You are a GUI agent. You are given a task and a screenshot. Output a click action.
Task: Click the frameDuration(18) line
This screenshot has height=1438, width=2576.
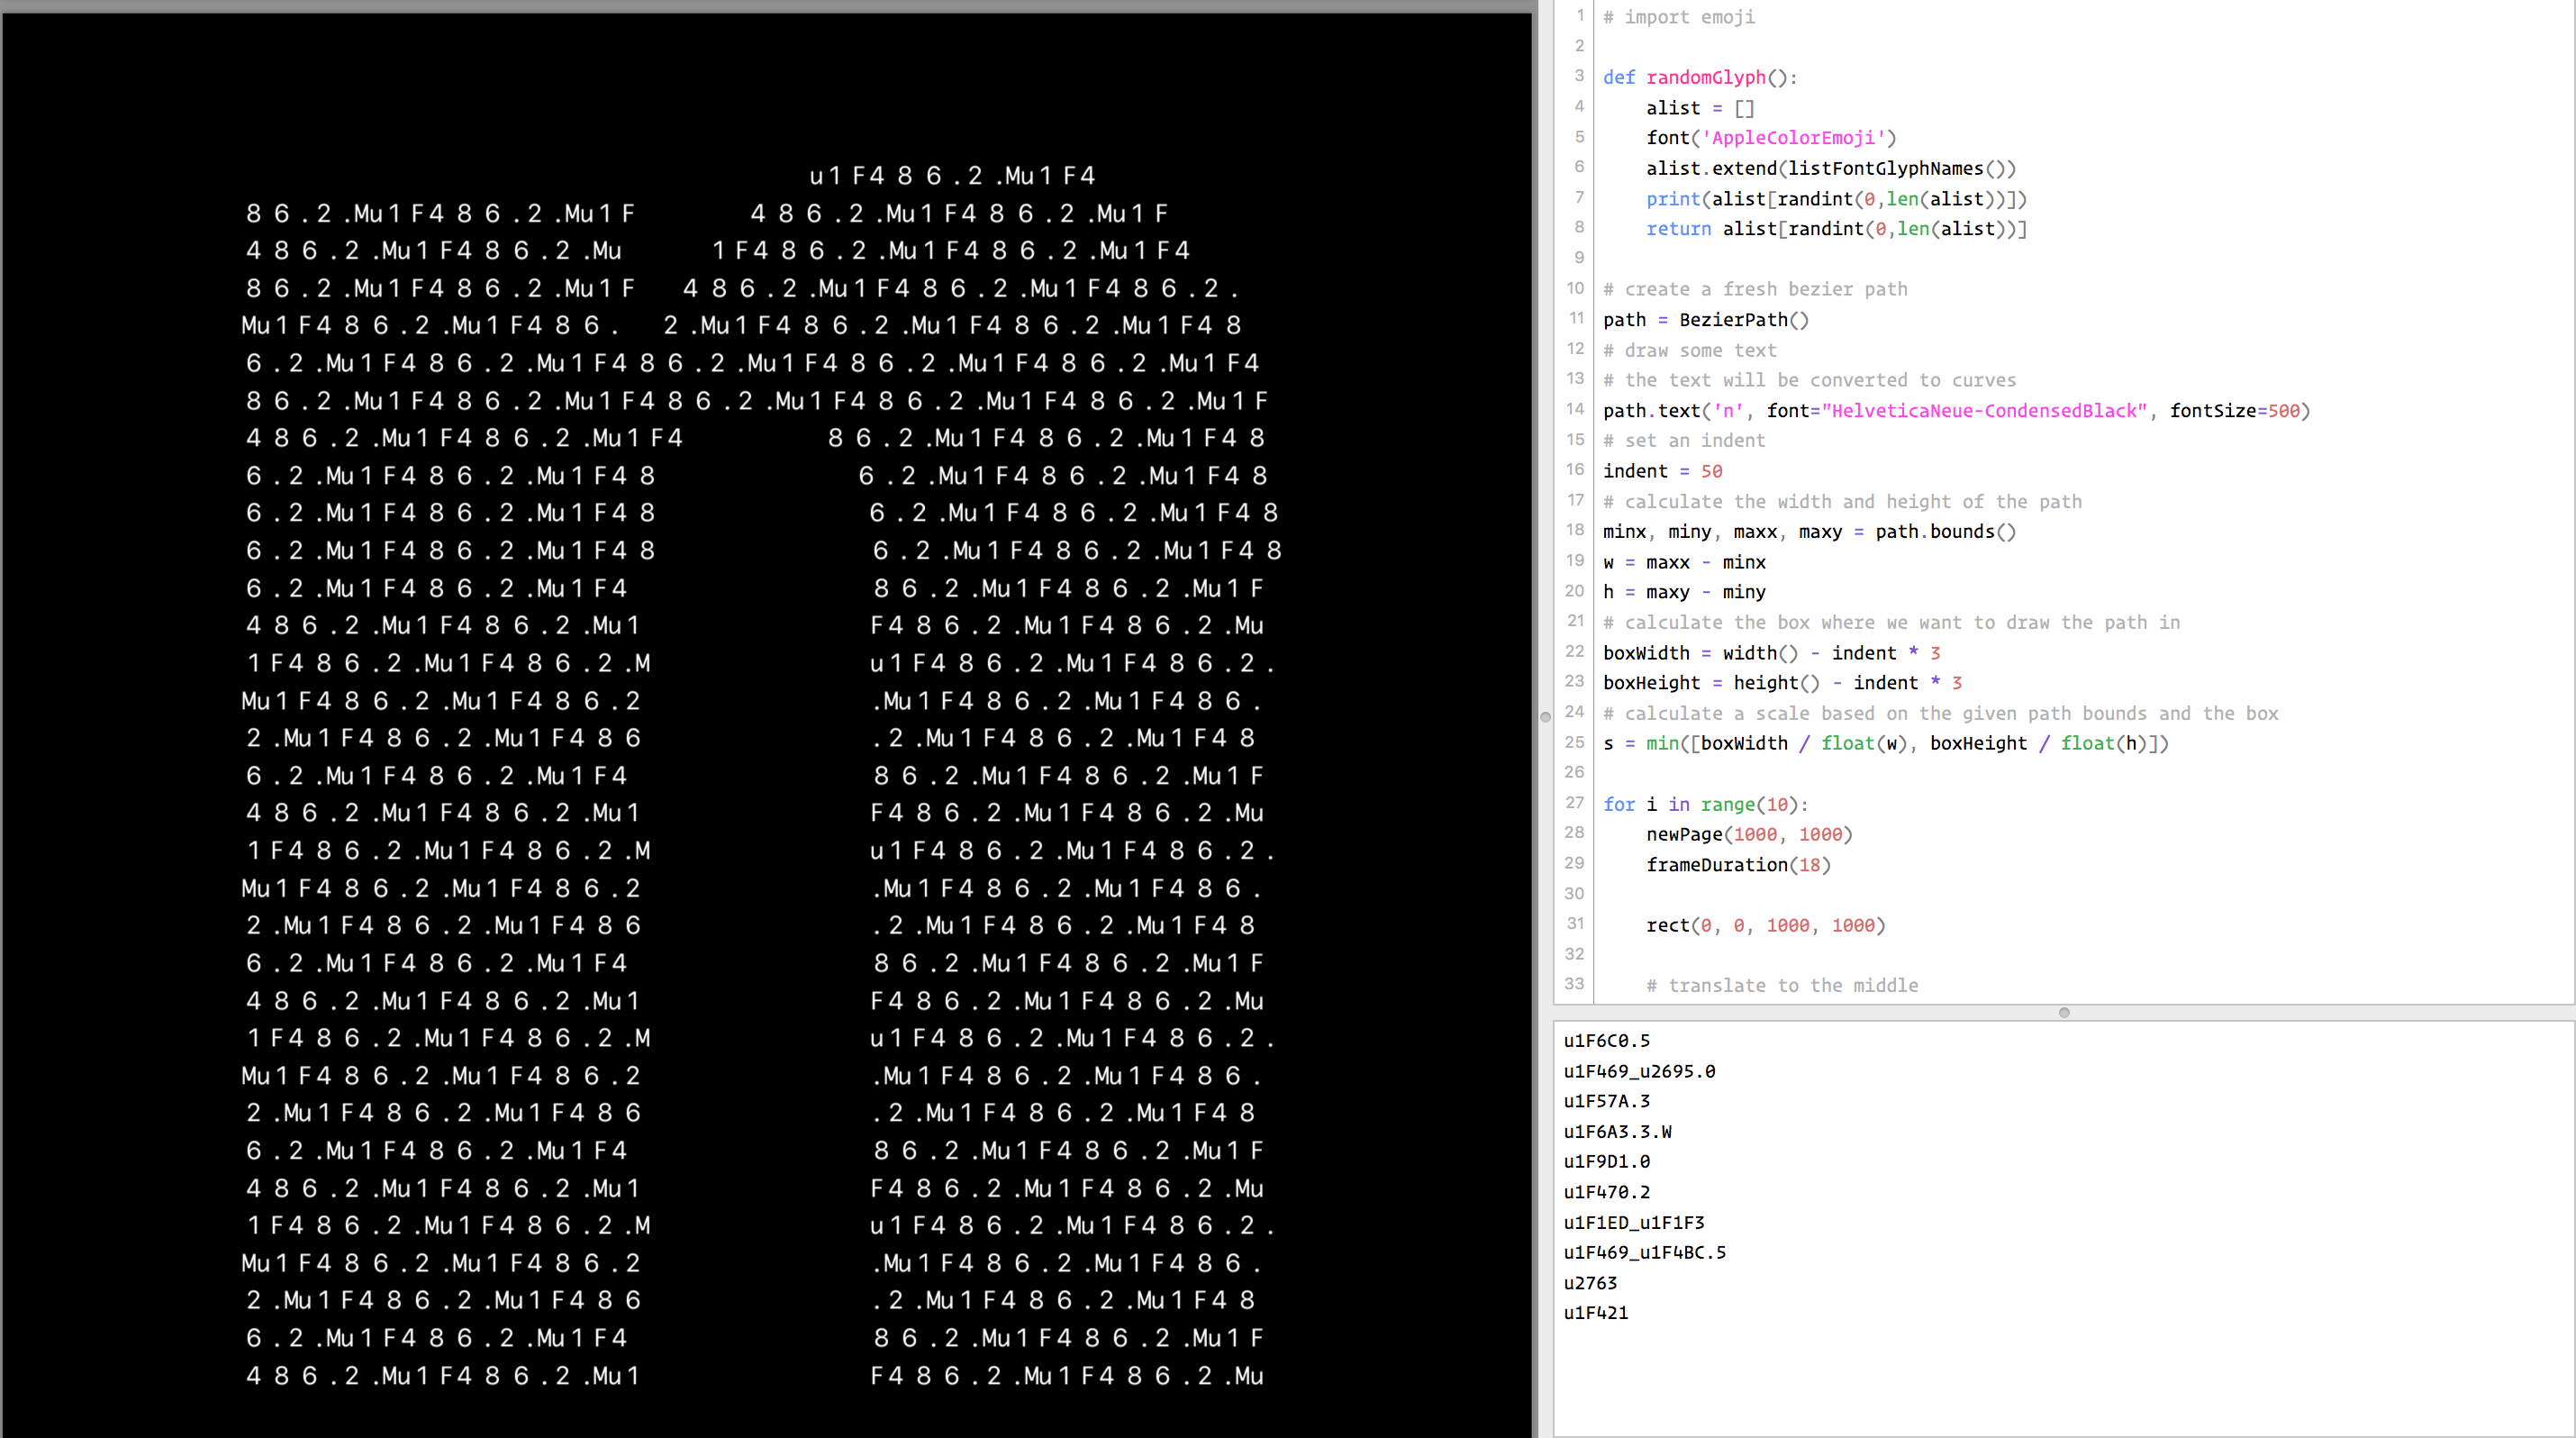point(1738,864)
